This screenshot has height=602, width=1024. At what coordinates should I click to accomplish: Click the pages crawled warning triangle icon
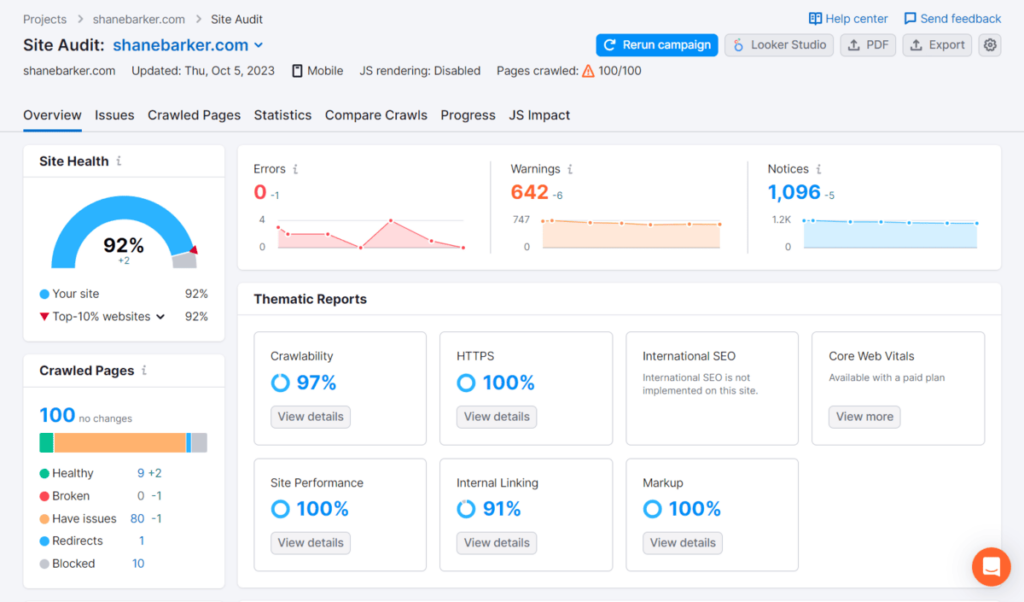(588, 71)
